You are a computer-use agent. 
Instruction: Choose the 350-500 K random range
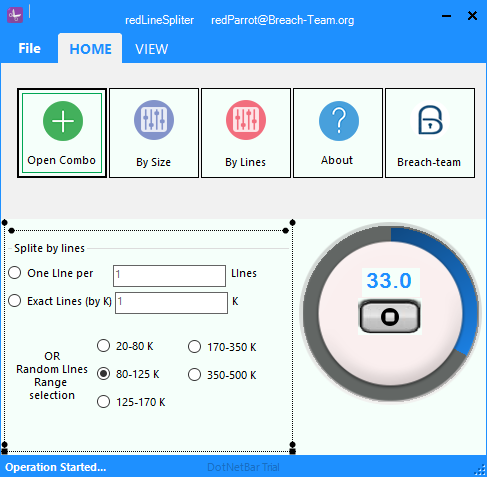194,375
